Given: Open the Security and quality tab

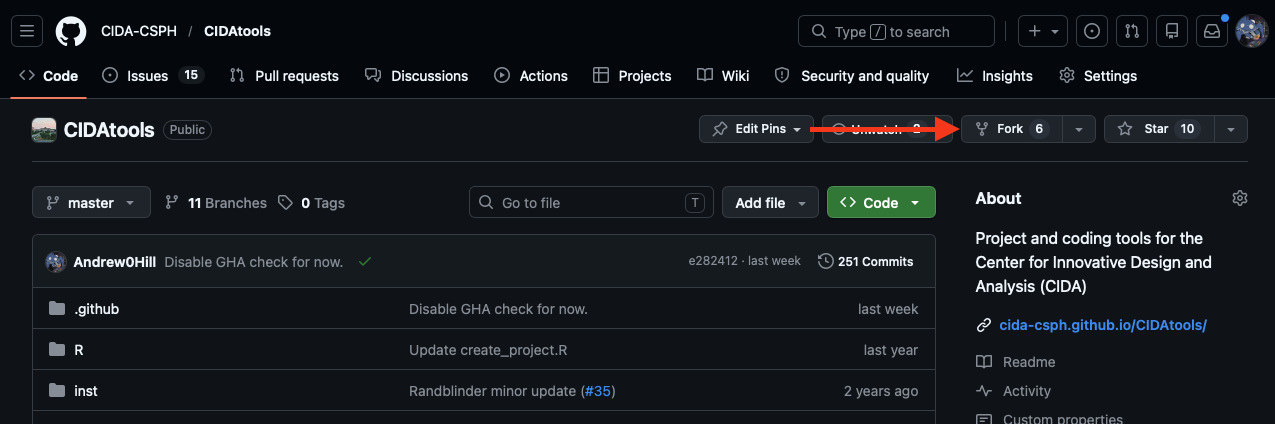Looking at the screenshot, I should (852, 76).
